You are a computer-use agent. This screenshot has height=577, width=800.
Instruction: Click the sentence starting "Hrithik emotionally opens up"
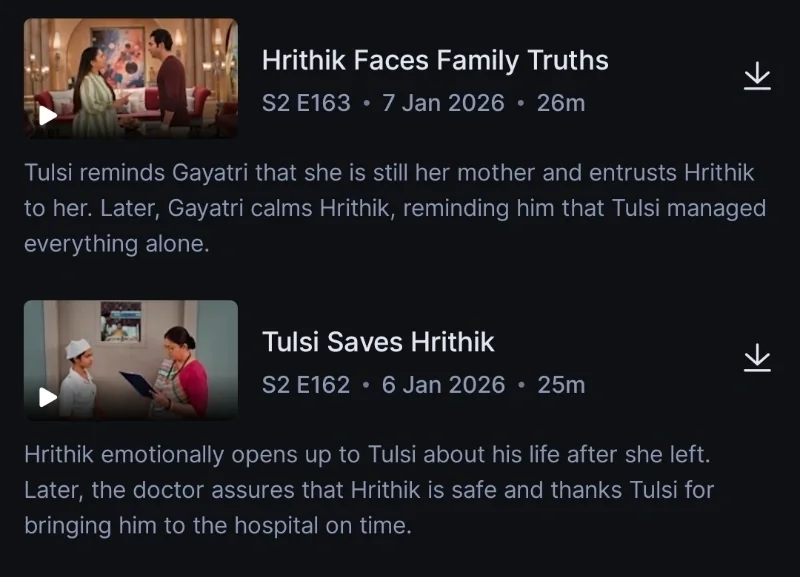click(366, 455)
